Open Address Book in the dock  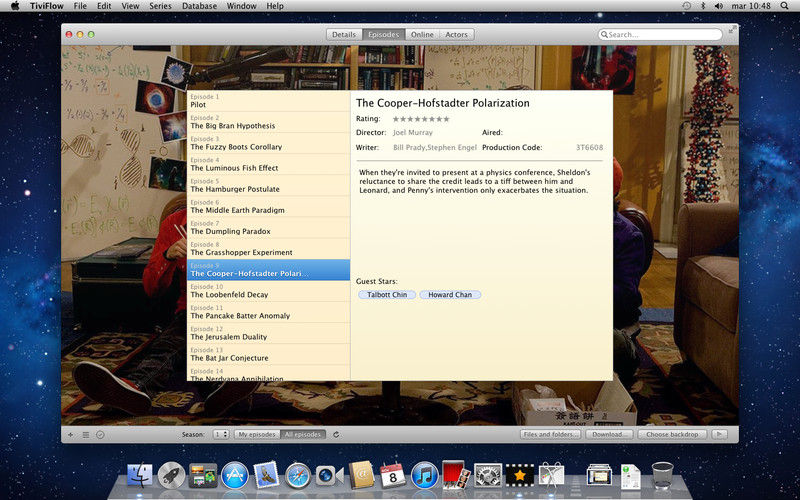tap(361, 475)
